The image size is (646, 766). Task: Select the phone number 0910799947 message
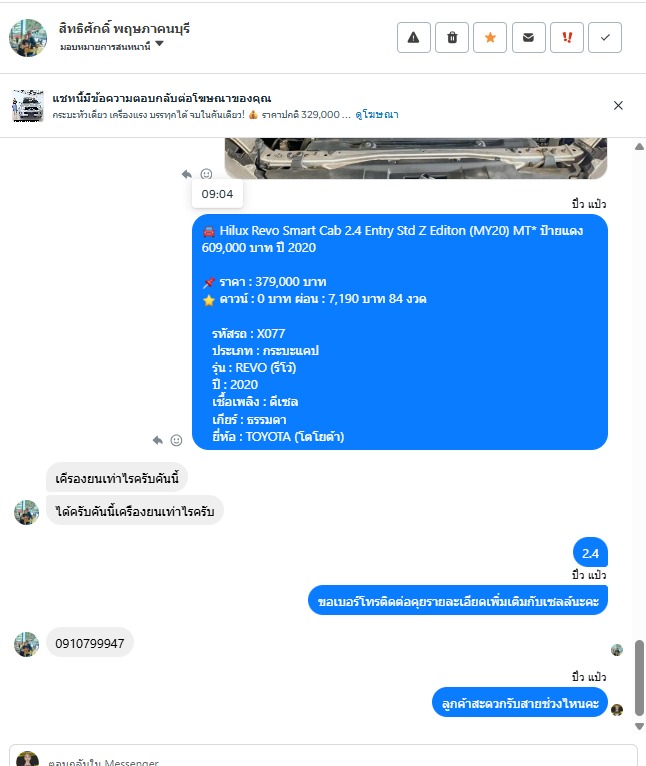(x=90, y=643)
